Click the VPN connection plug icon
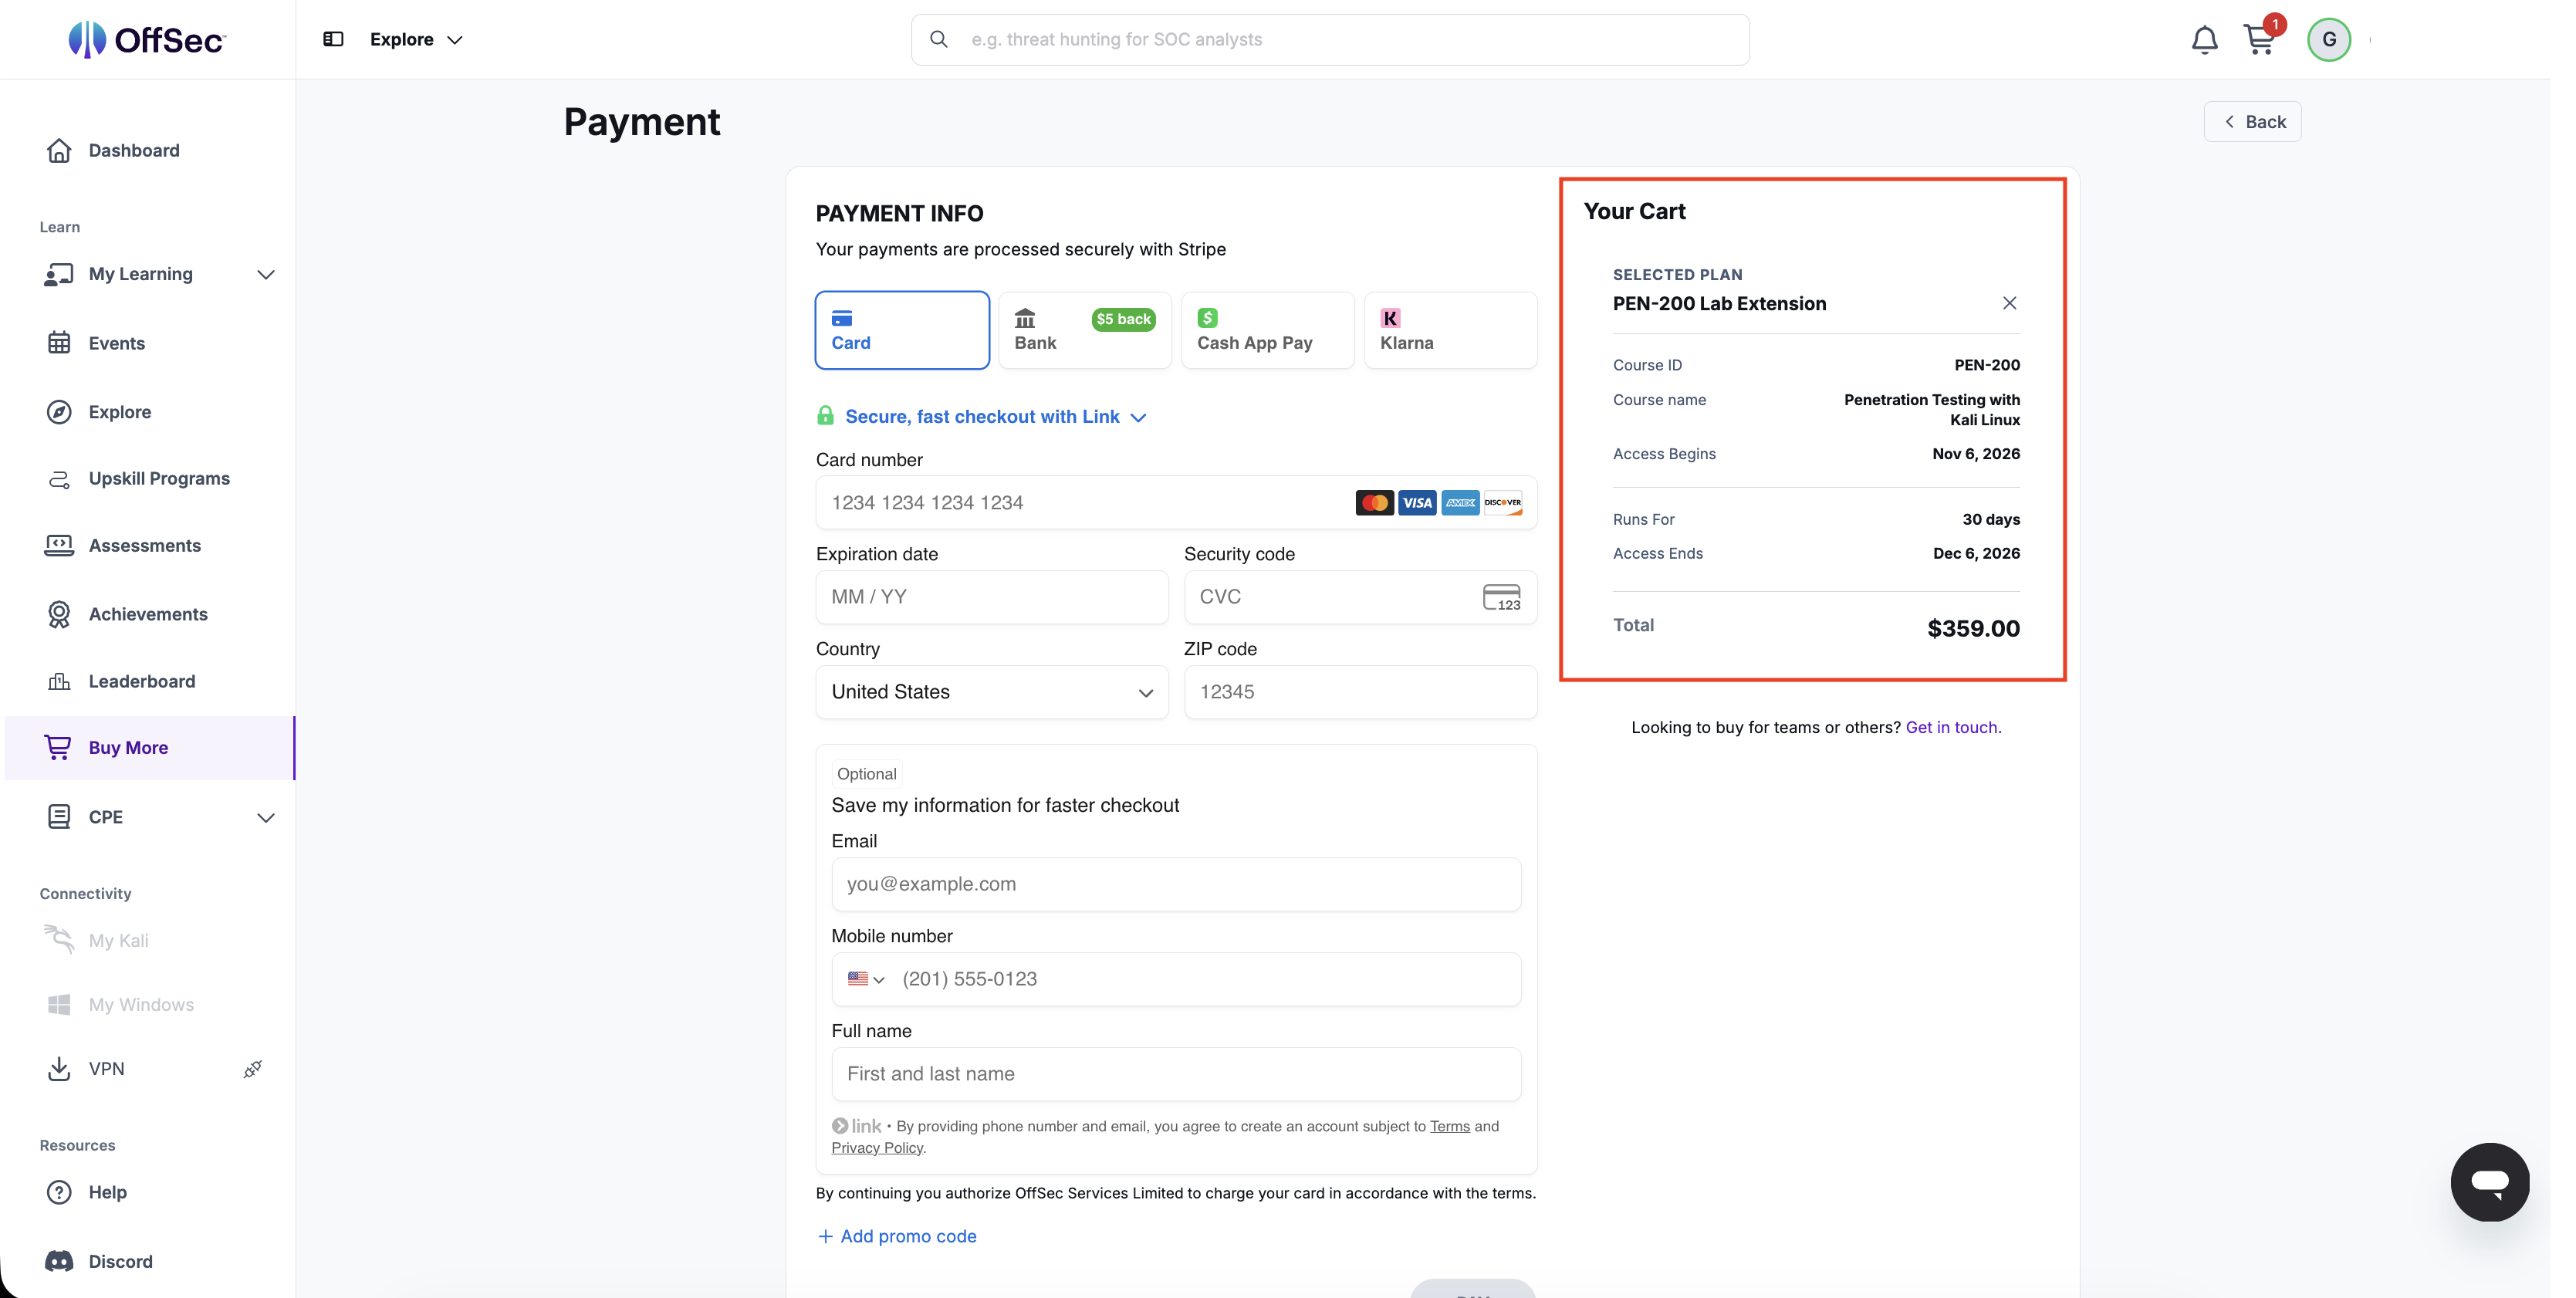The width and height of the screenshot is (2576, 1298). point(252,1069)
